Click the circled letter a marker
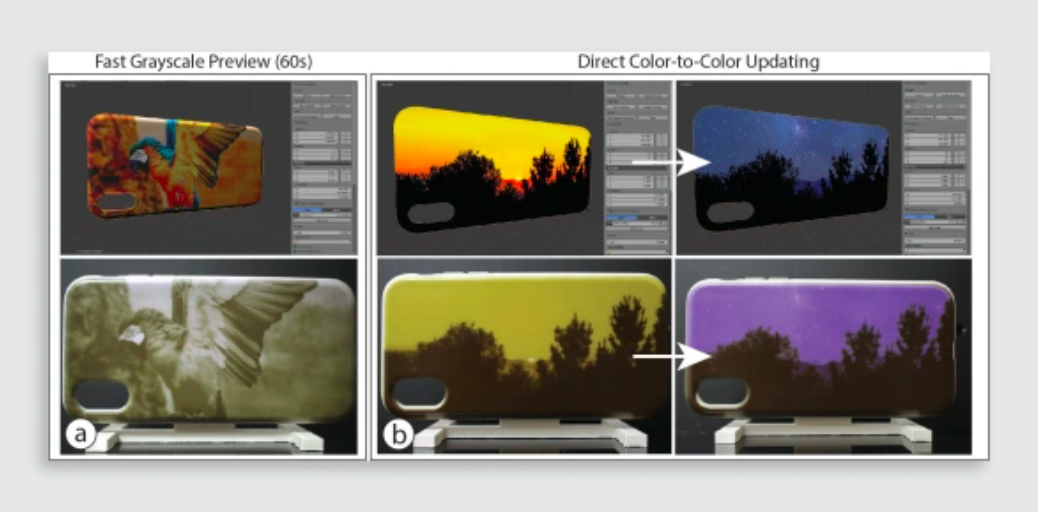 pyautogui.click(x=78, y=433)
